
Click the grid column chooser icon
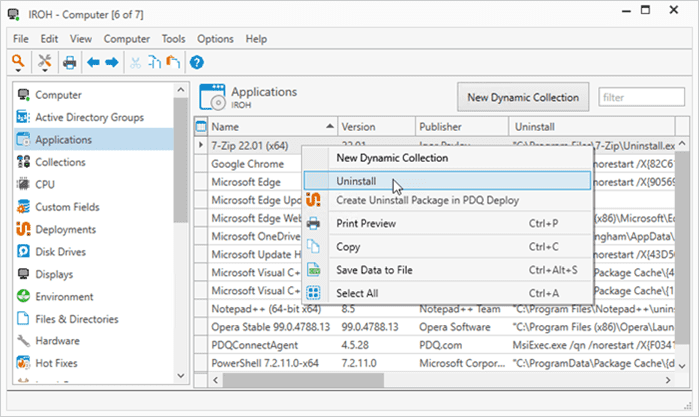[201, 127]
